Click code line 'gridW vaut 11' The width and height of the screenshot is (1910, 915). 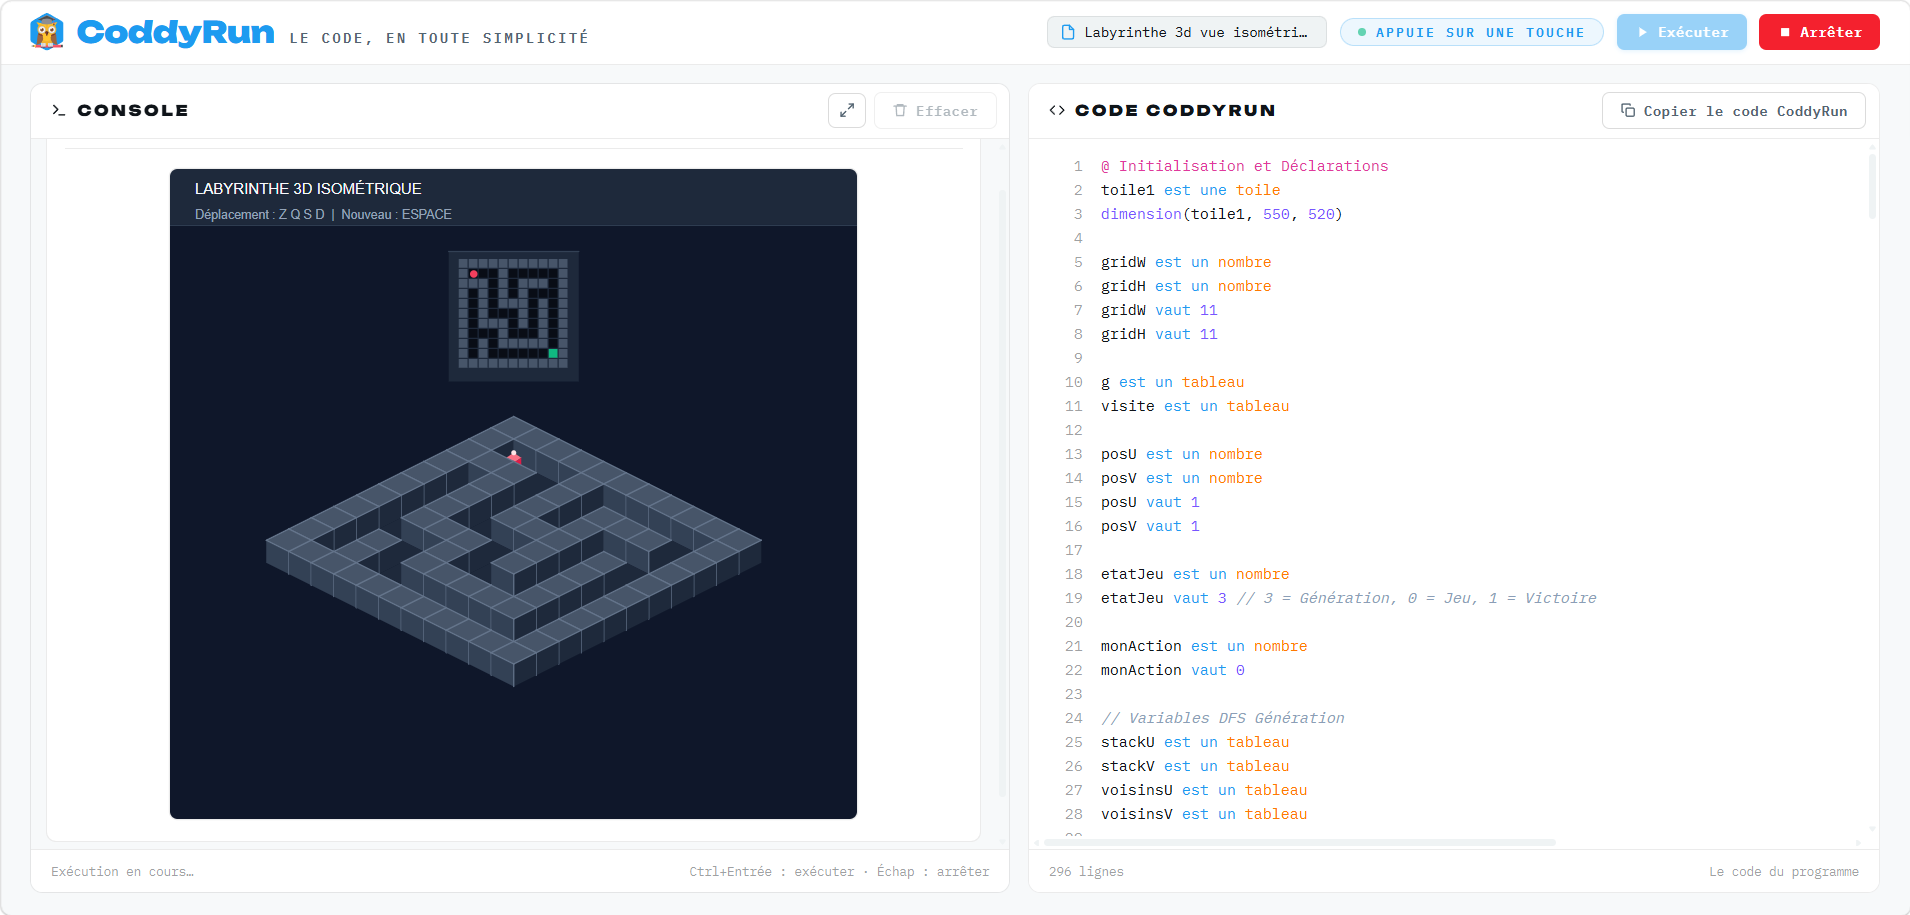click(x=1159, y=310)
